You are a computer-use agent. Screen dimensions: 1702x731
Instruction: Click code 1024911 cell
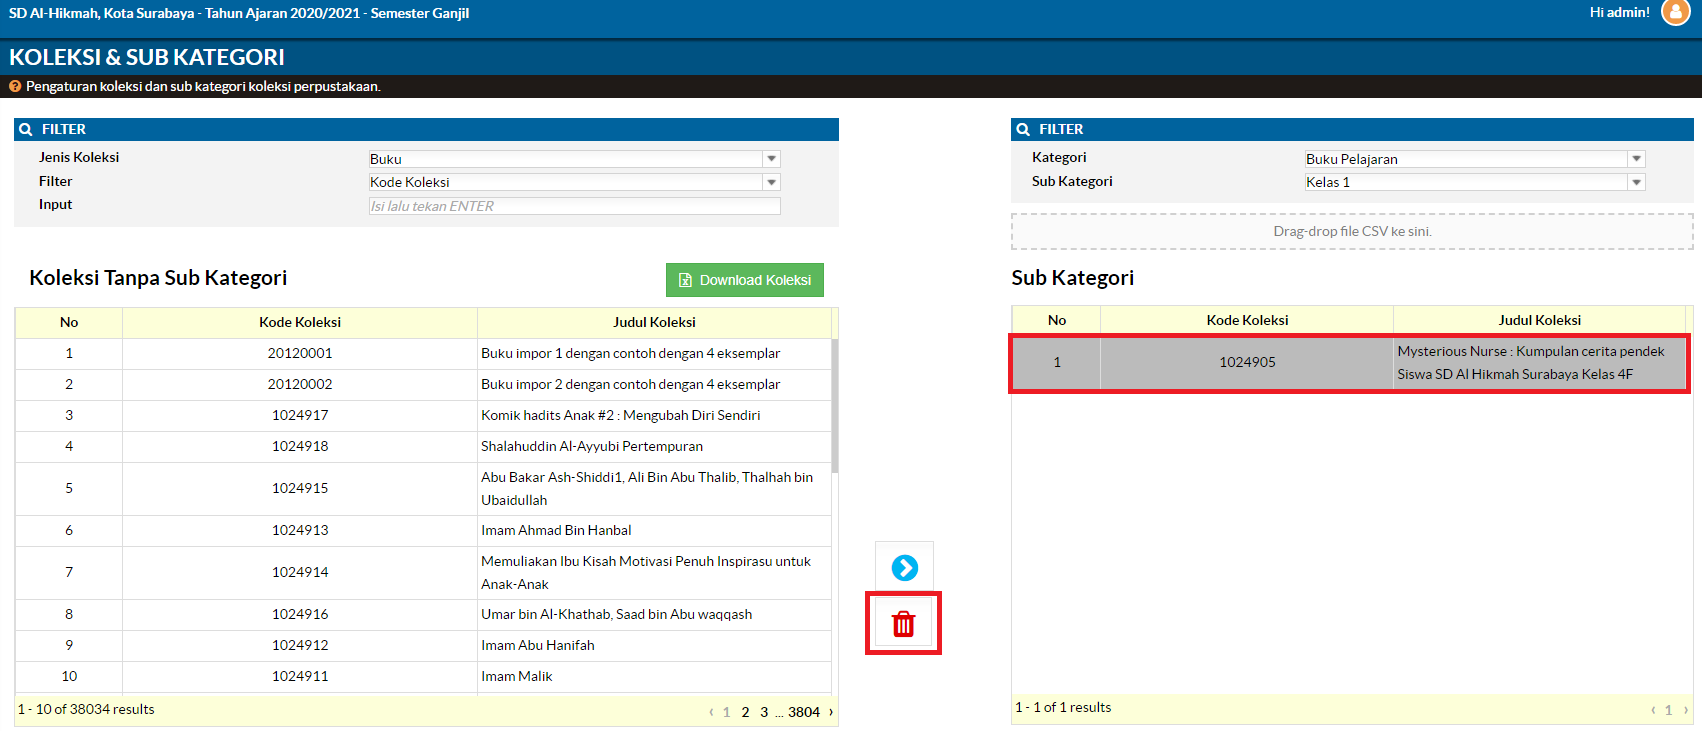point(300,676)
